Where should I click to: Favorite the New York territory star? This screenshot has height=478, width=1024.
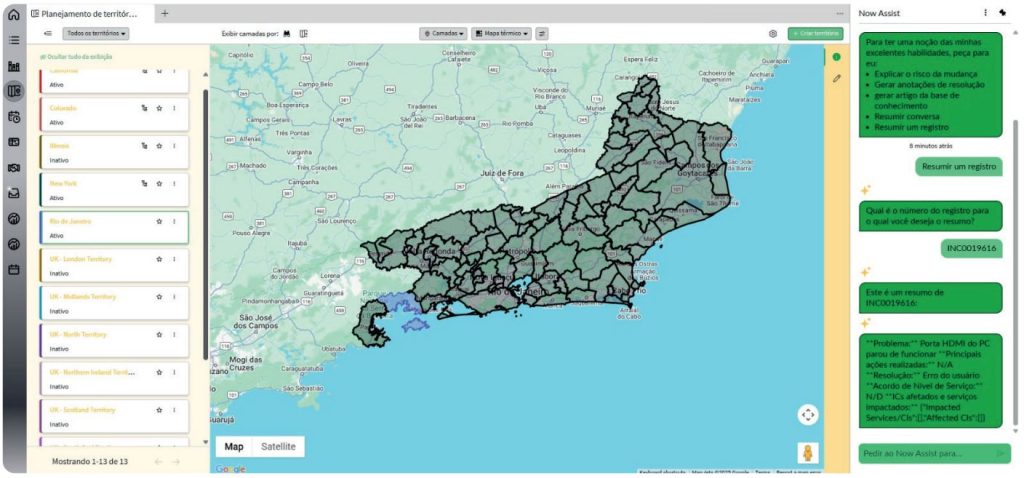(159, 184)
